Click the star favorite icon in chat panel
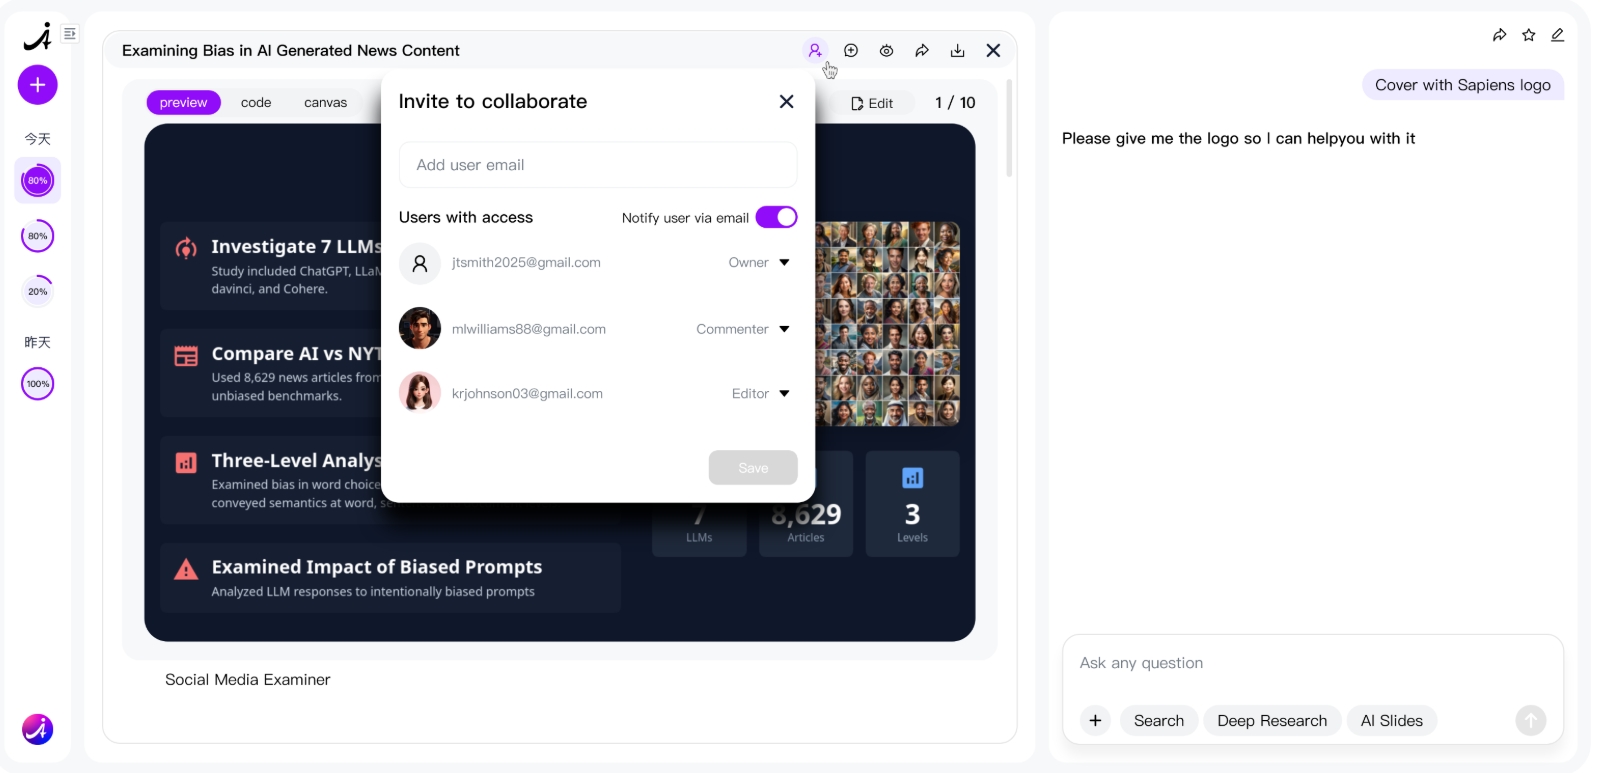This screenshot has width=1615, height=773. click(1528, 35)
